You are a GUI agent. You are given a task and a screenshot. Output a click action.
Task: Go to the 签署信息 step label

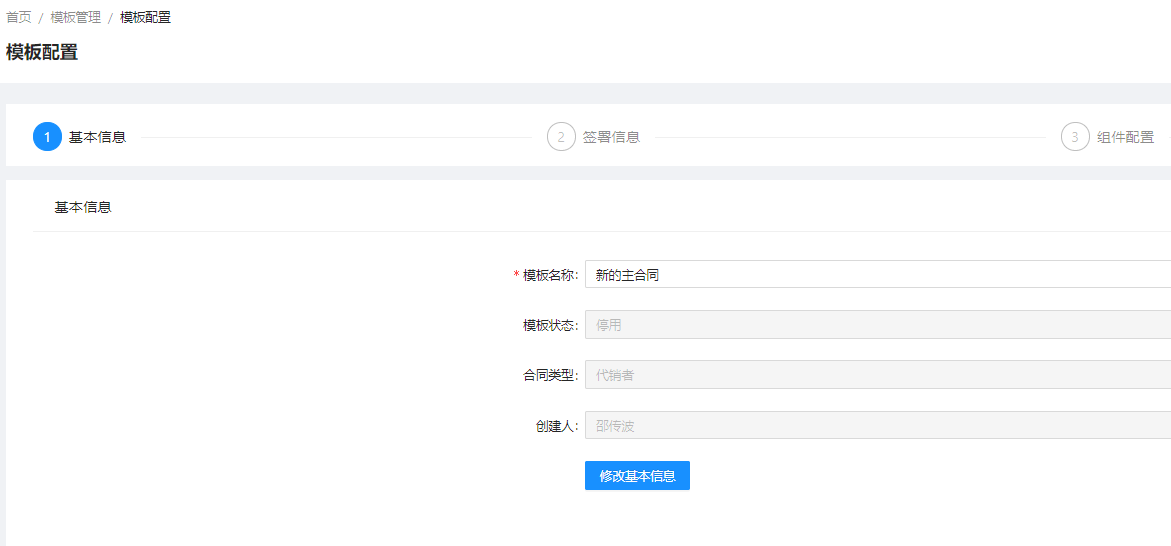pos(611,137)
